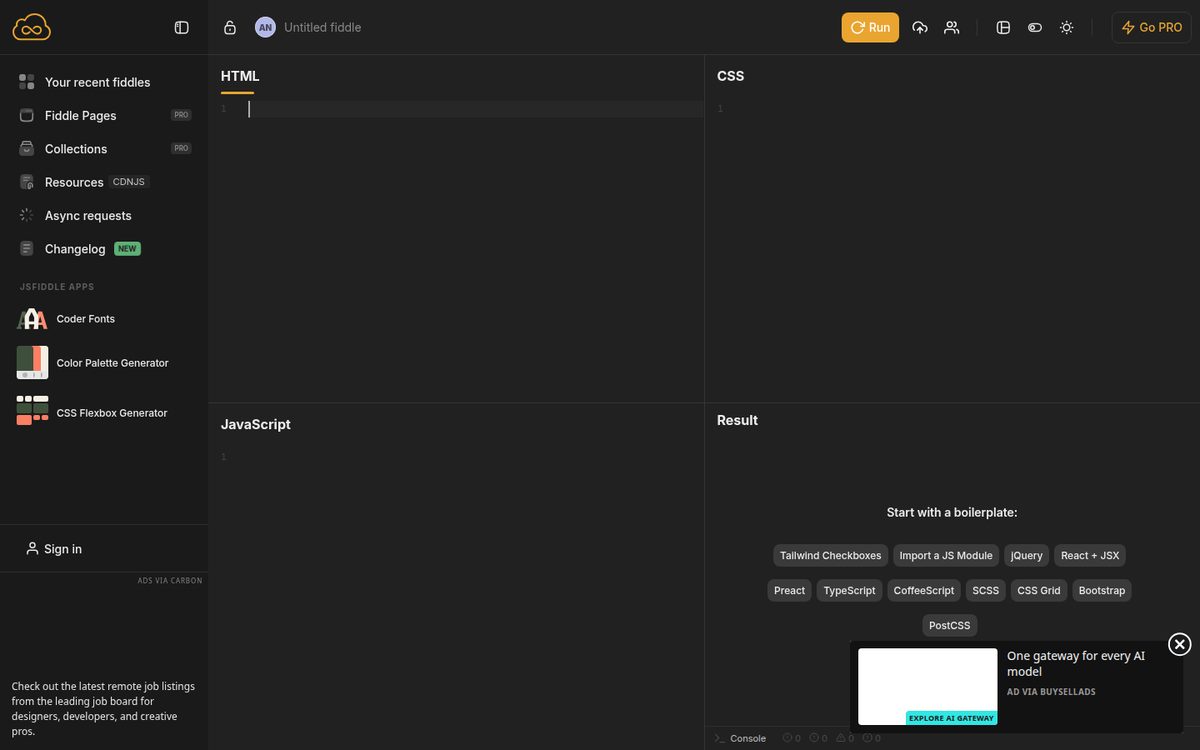Click into the CSS editor area
Screen dimensions: 1200x750
click(x=952, y=250)
